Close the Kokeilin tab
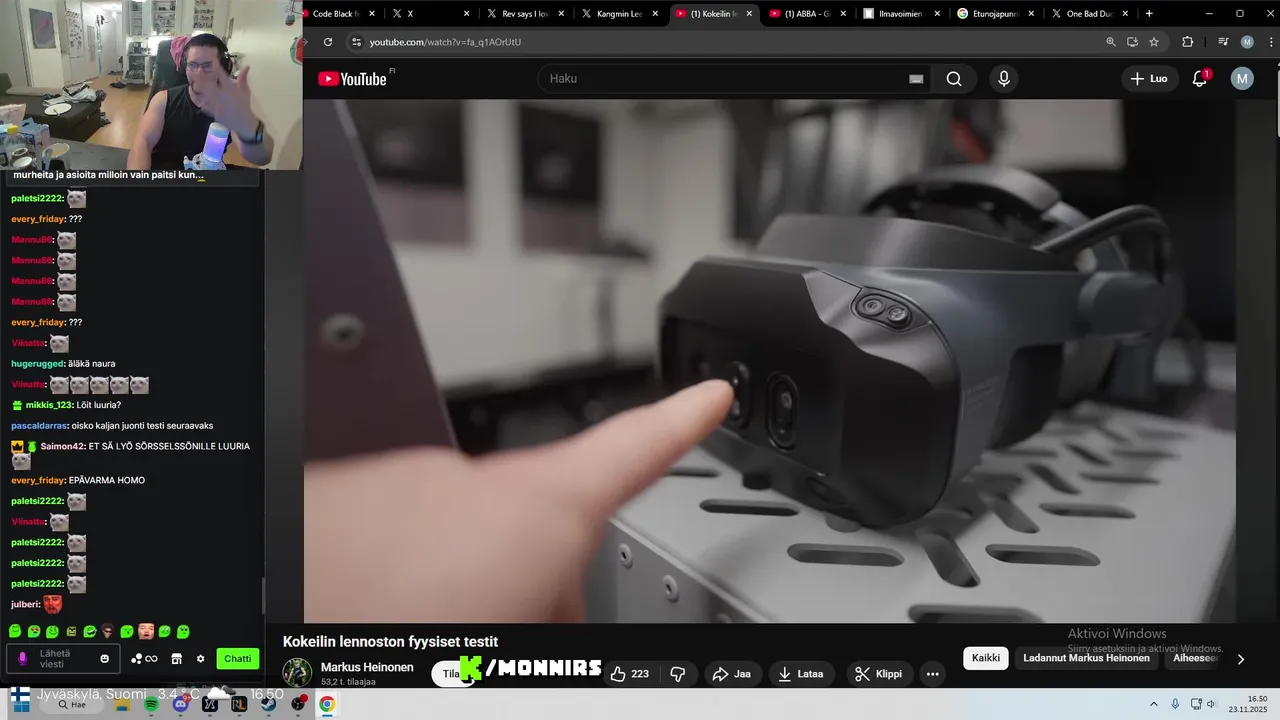The width and height of the screenshot is (1280, 720). [749, 14]
